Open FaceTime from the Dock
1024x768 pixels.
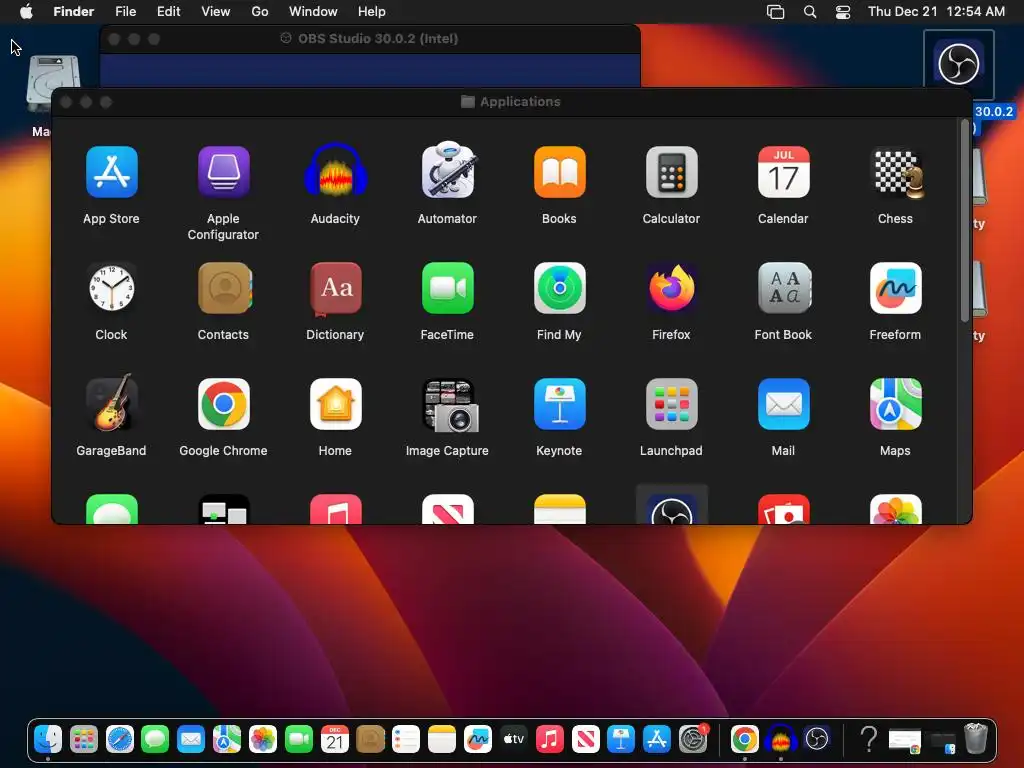[x=298, y=739]
